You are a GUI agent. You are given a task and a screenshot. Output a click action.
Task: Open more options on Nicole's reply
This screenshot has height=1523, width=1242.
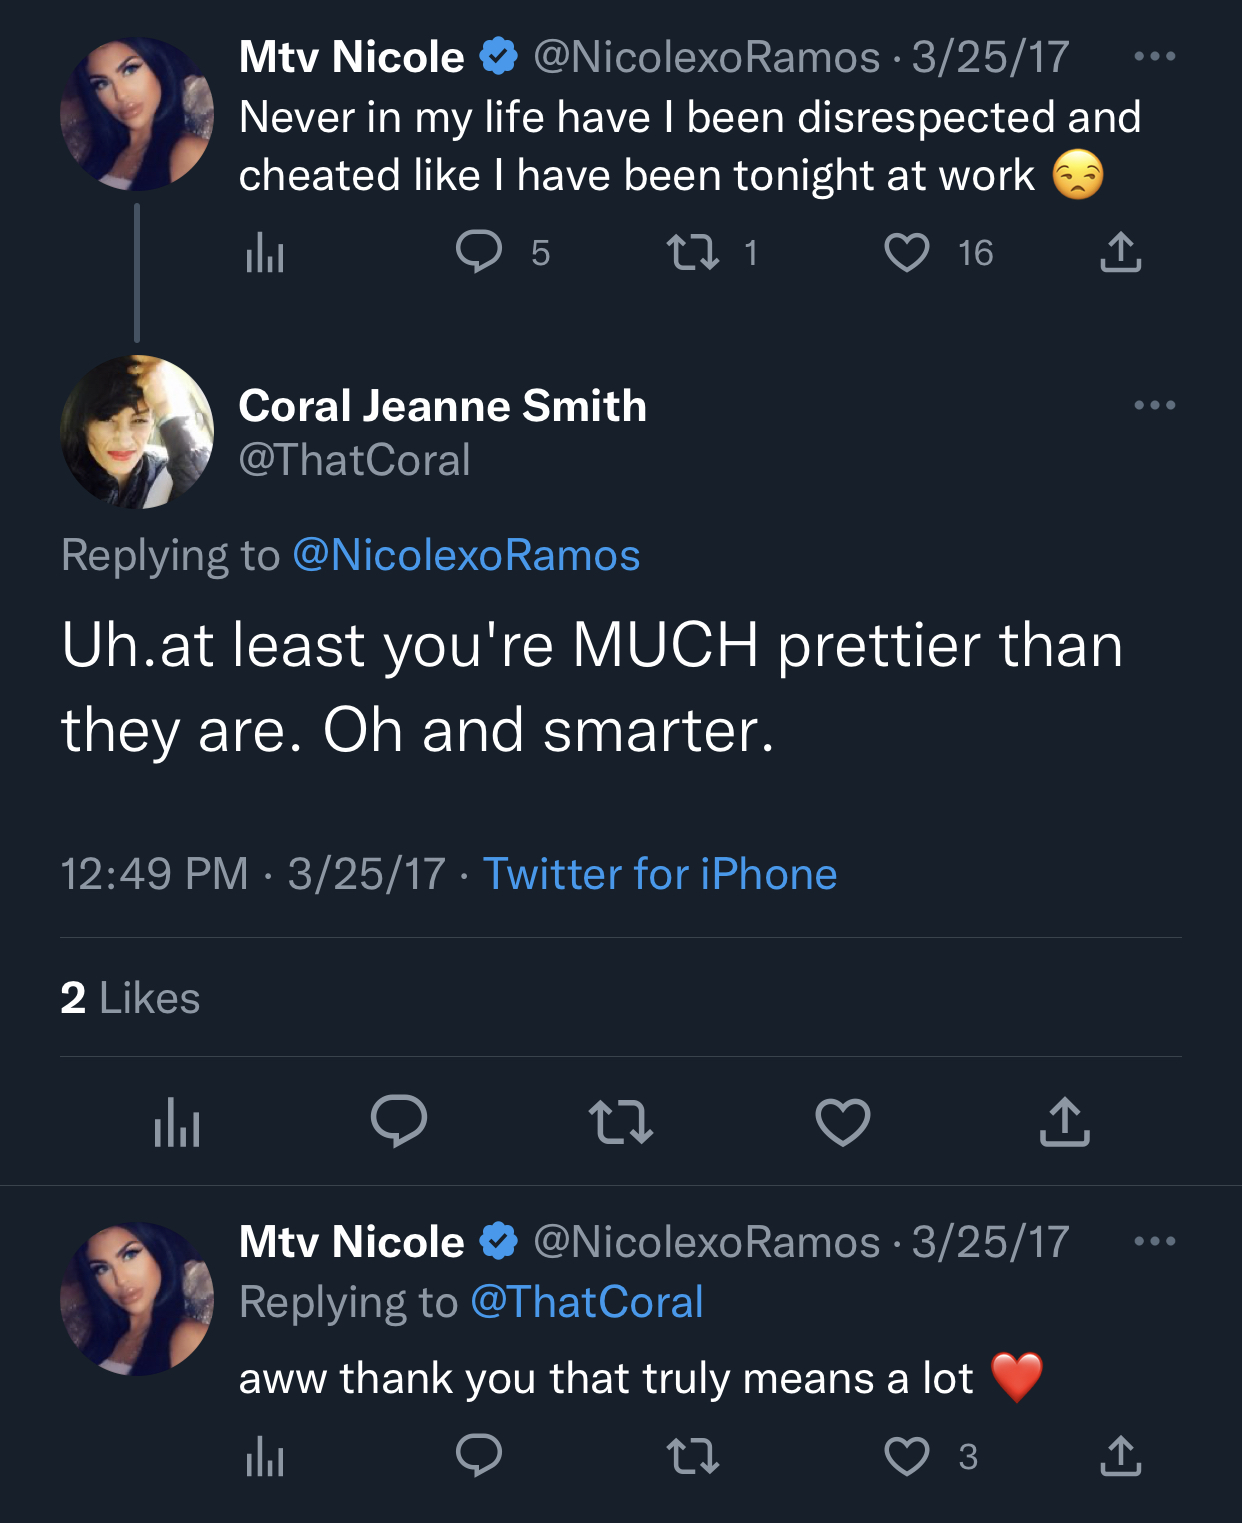pos(1155,1241)
